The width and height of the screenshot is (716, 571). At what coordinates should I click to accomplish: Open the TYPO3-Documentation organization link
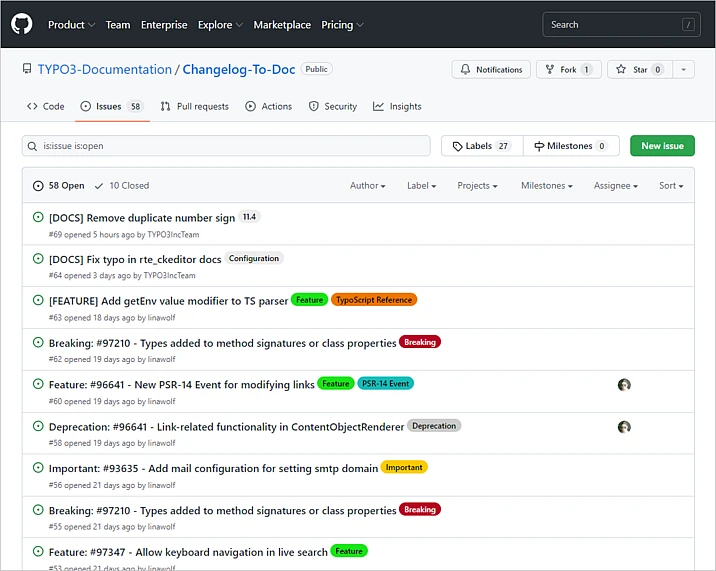104,70
